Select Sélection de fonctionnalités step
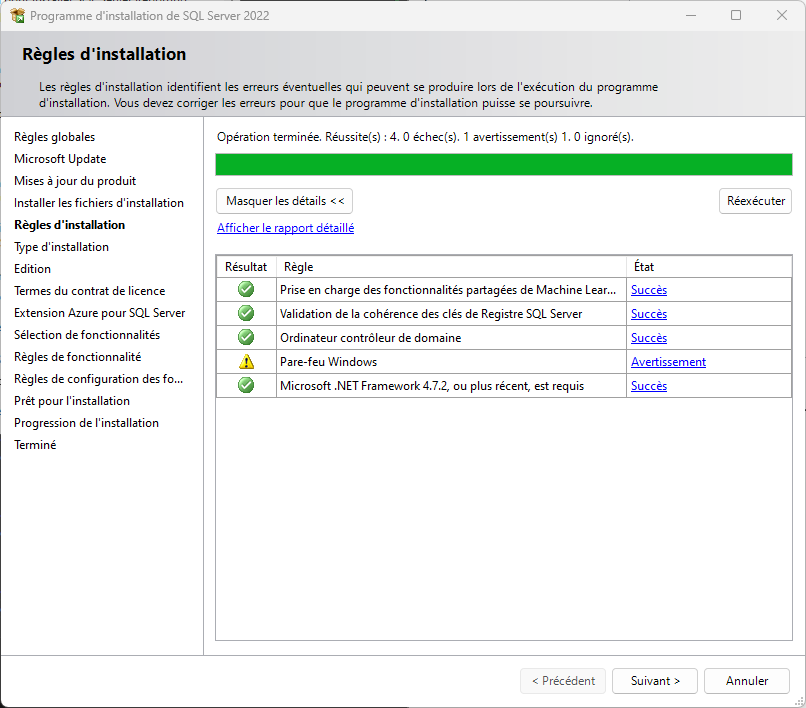The height and width of the screenshot is (708, 806). [87, 335]
